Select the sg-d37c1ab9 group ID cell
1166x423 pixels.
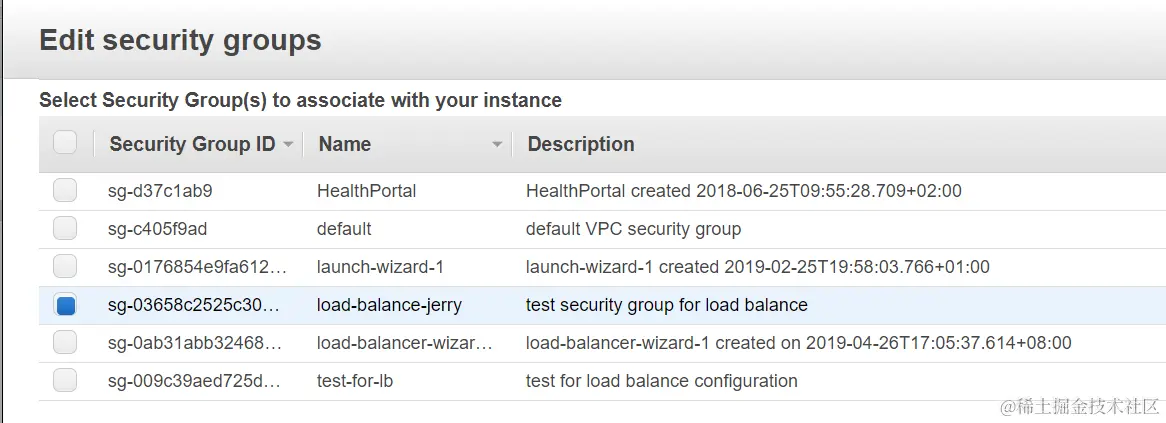click(x=160, y=191)
